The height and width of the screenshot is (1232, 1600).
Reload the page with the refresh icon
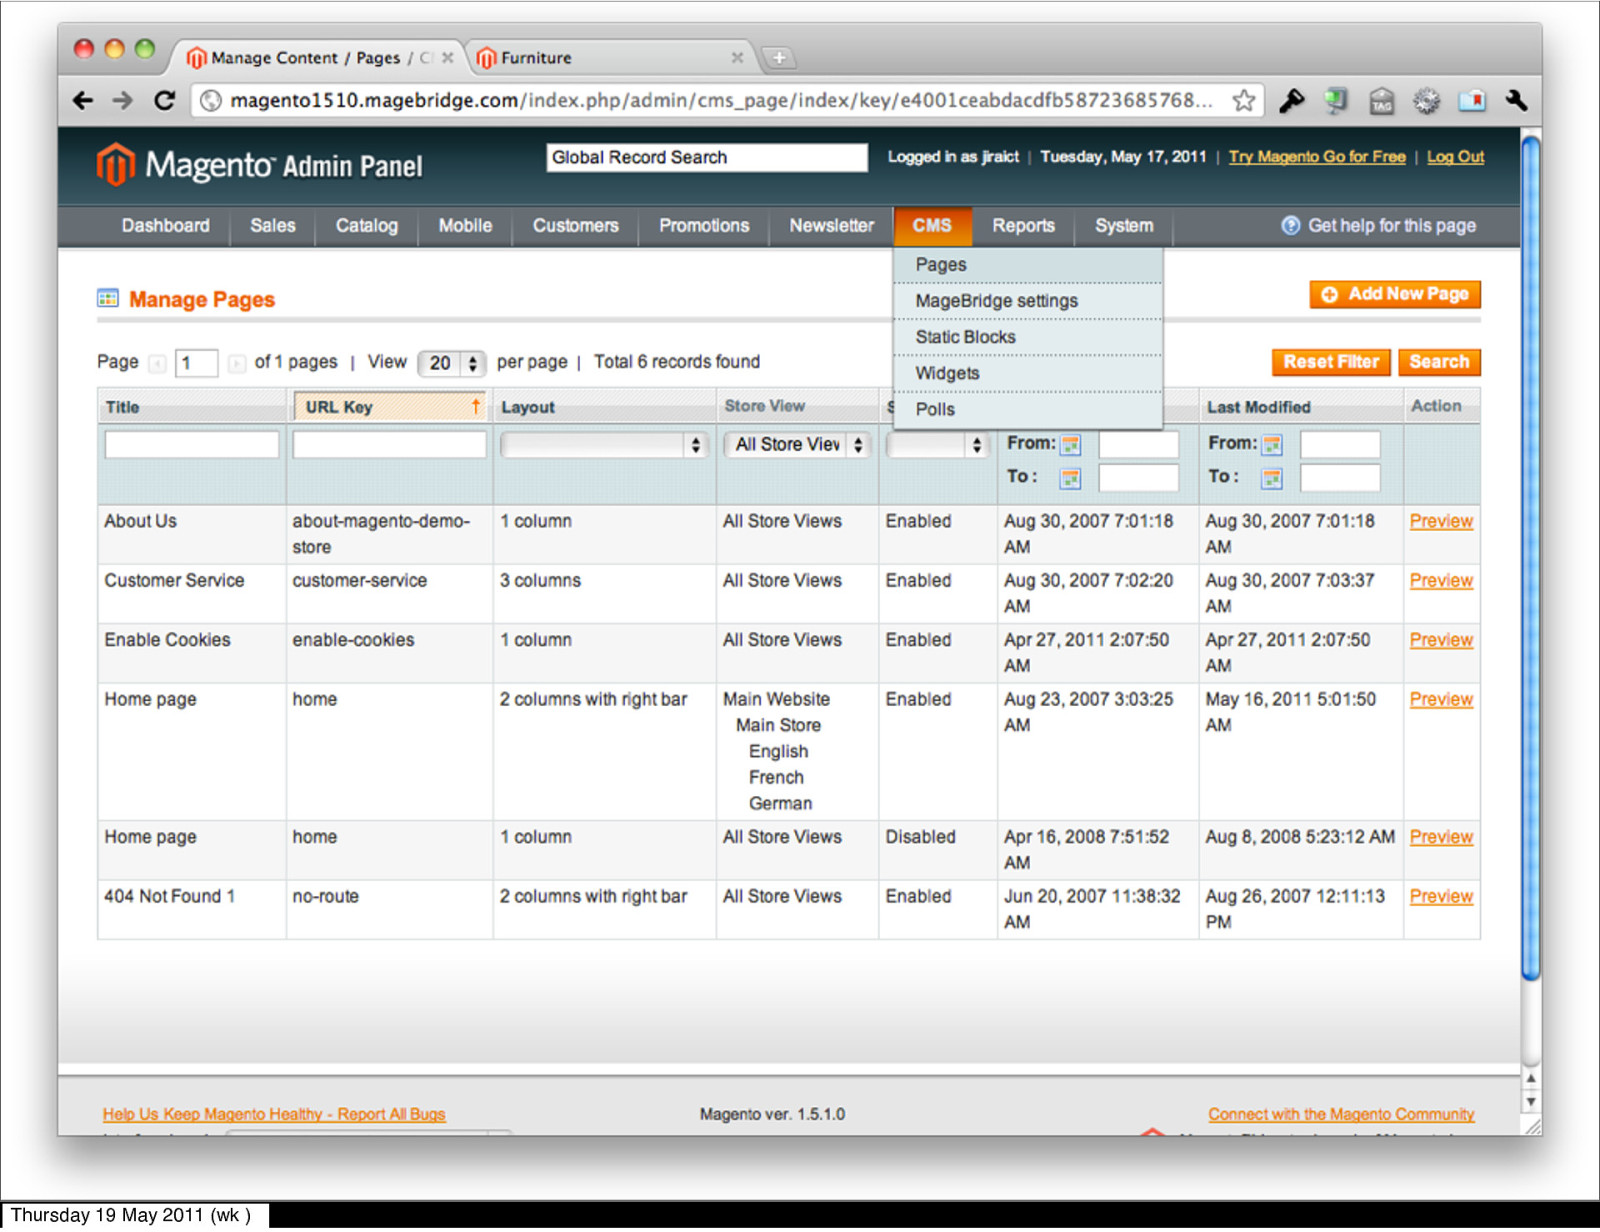click(x=165, y=100)
